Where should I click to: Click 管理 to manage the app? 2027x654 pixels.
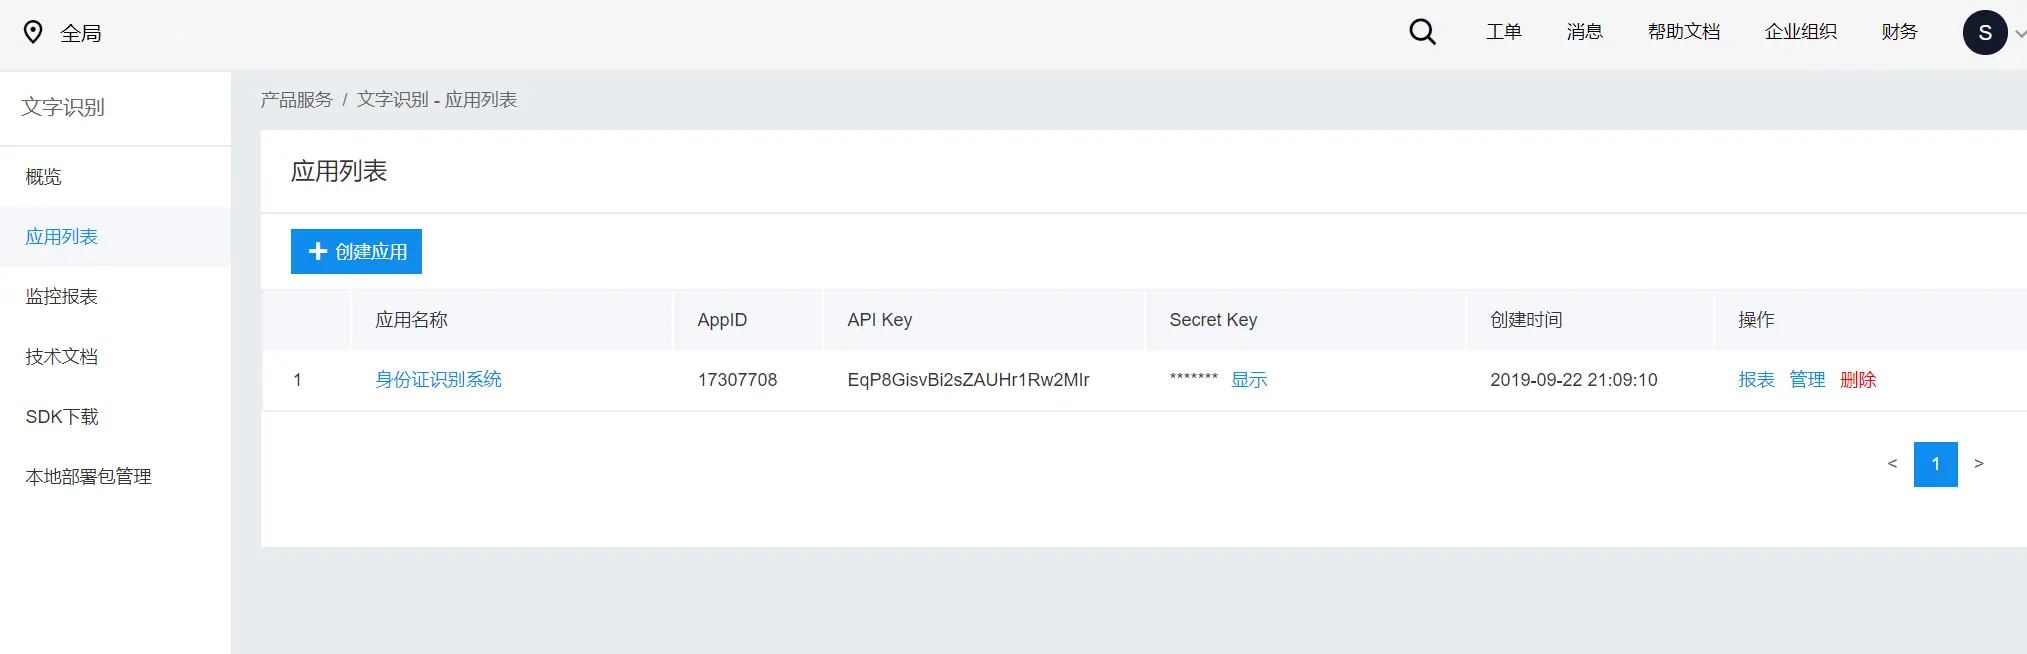(x=1807, y=380)
